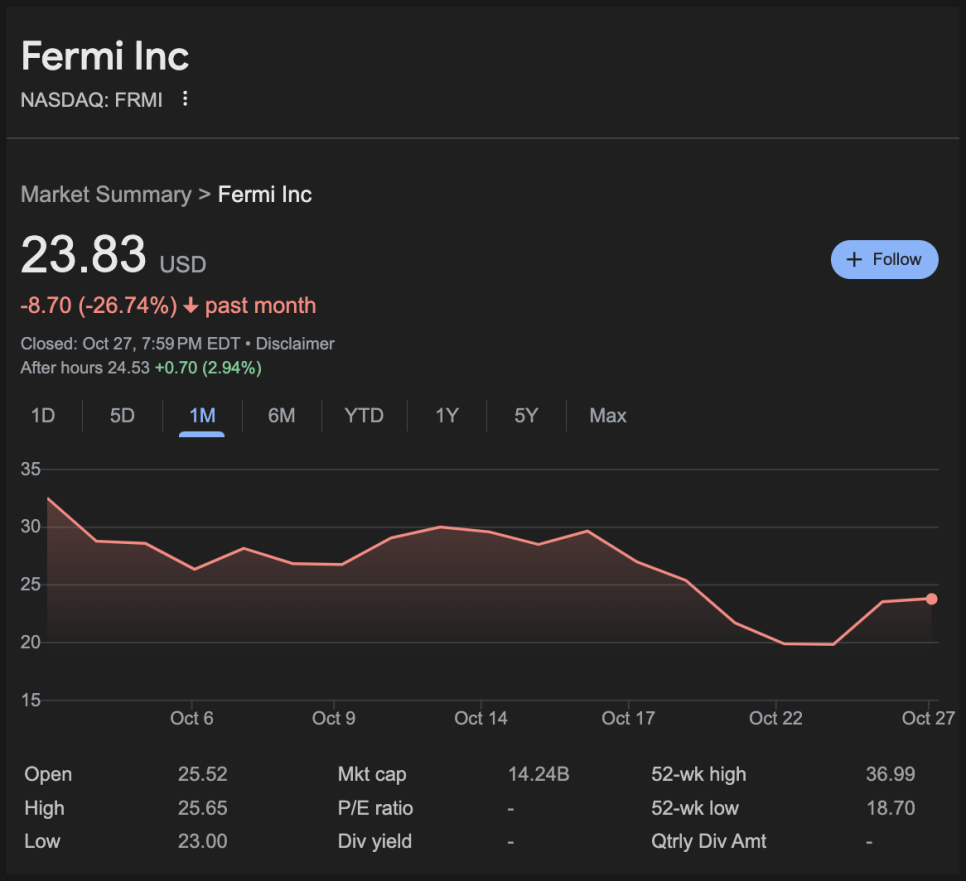Image resolution: width=966 pixels, height=881 pixels.
Task: Switch chart to 6M range
Action: 281,415
